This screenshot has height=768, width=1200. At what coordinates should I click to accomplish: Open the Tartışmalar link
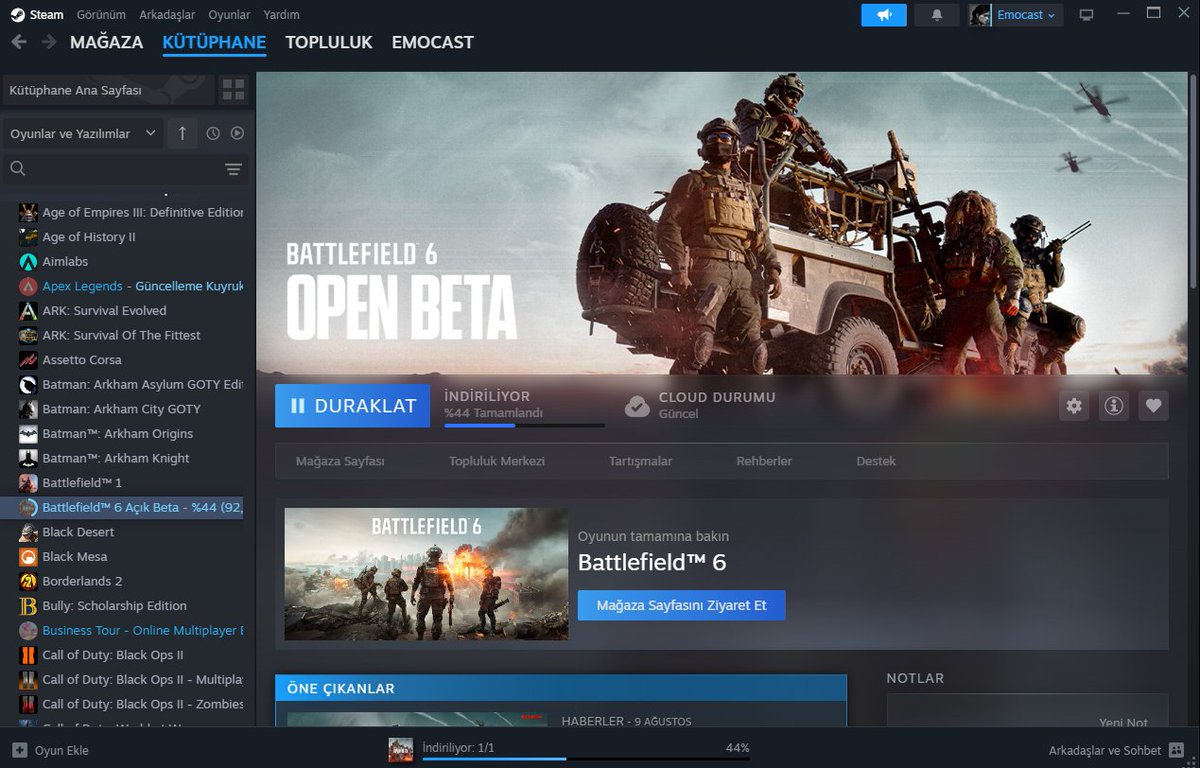640,461
